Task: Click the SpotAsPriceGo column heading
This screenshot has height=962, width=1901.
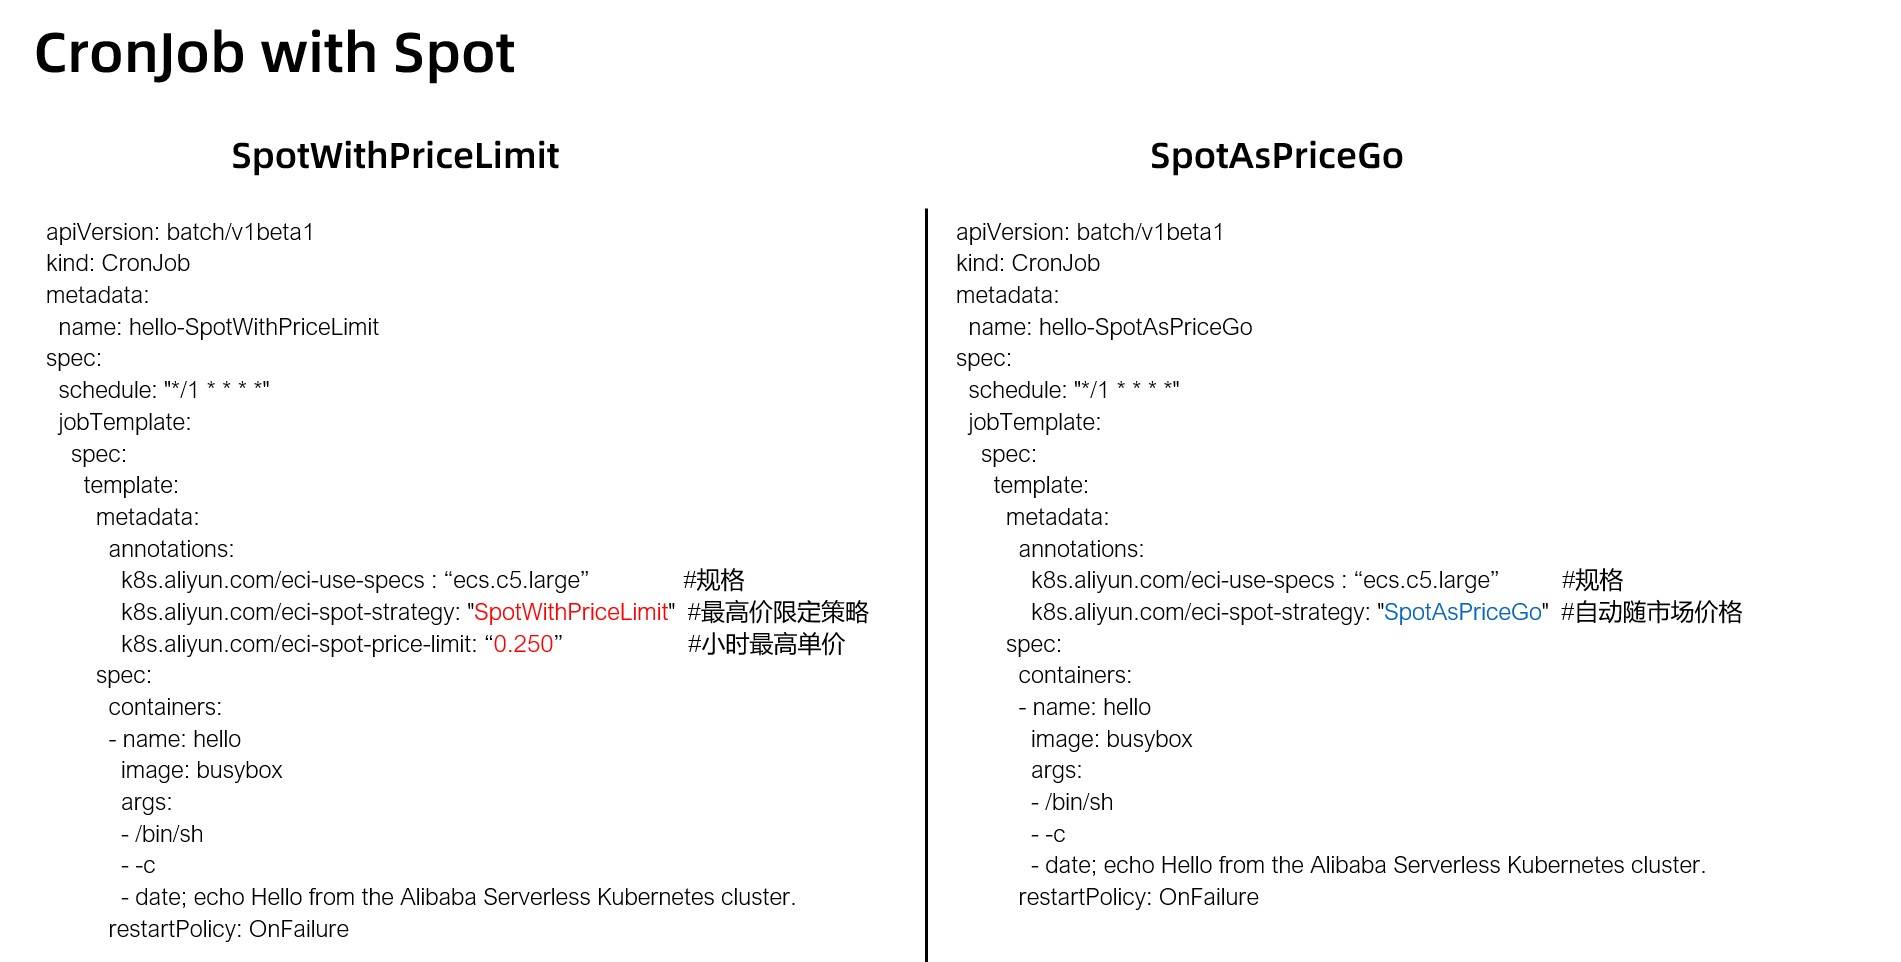Action: pos(1276,156)
